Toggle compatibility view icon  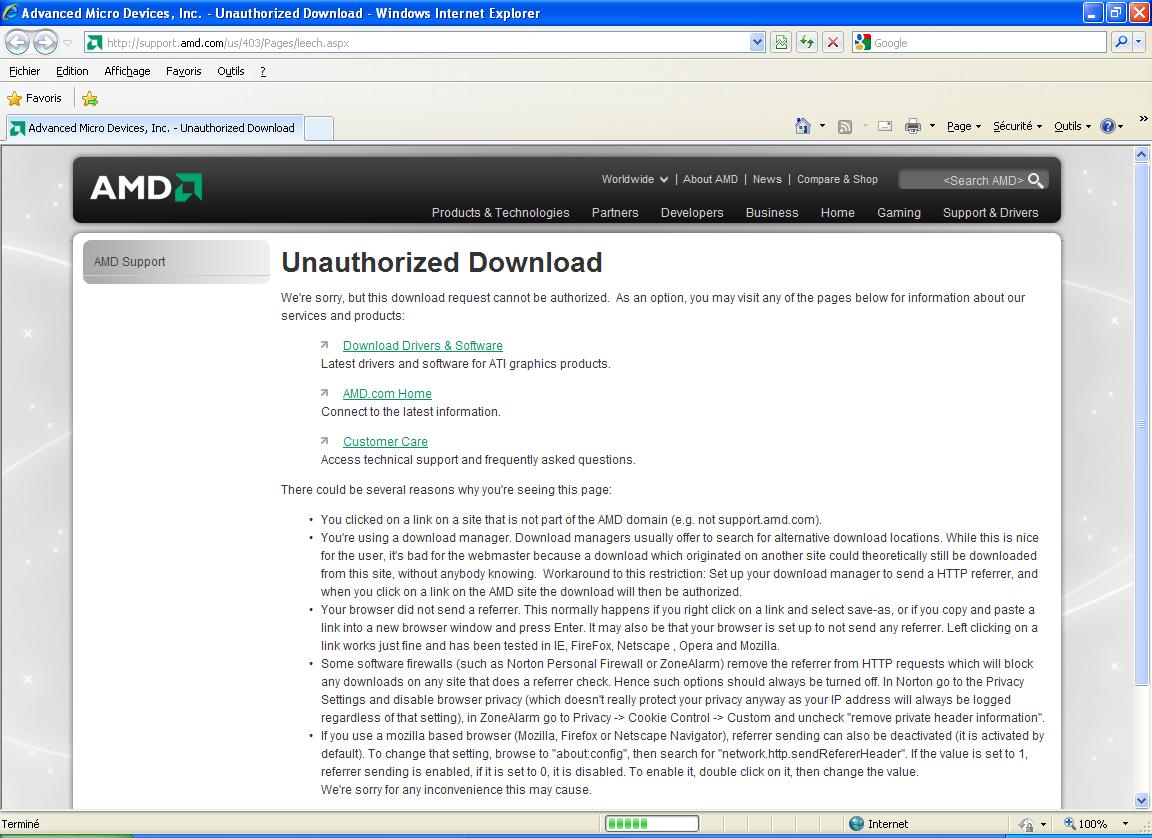click(781, 43)
